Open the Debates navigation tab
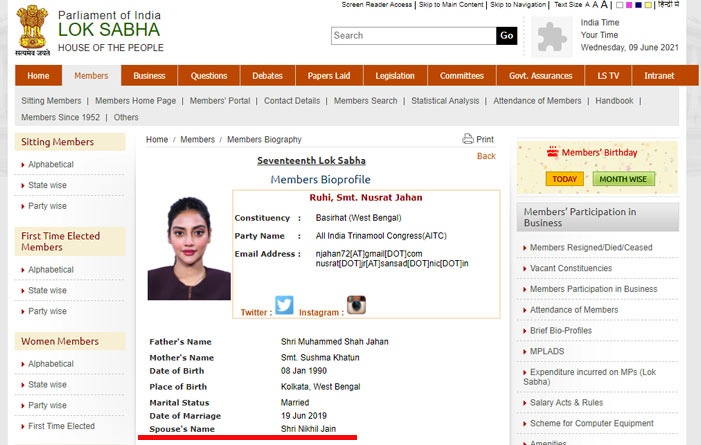The height and width of the screenshot is (445, 701). [x=267, y=76]
